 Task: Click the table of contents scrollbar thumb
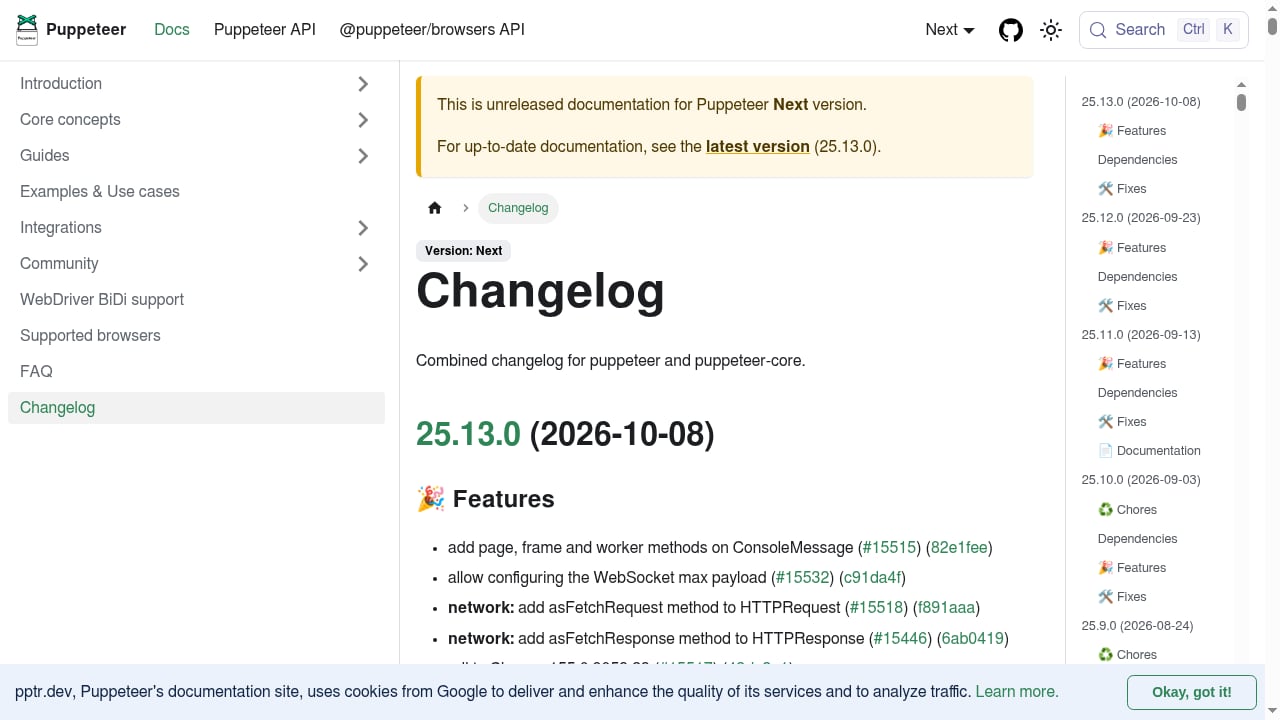coord(1241,102)
